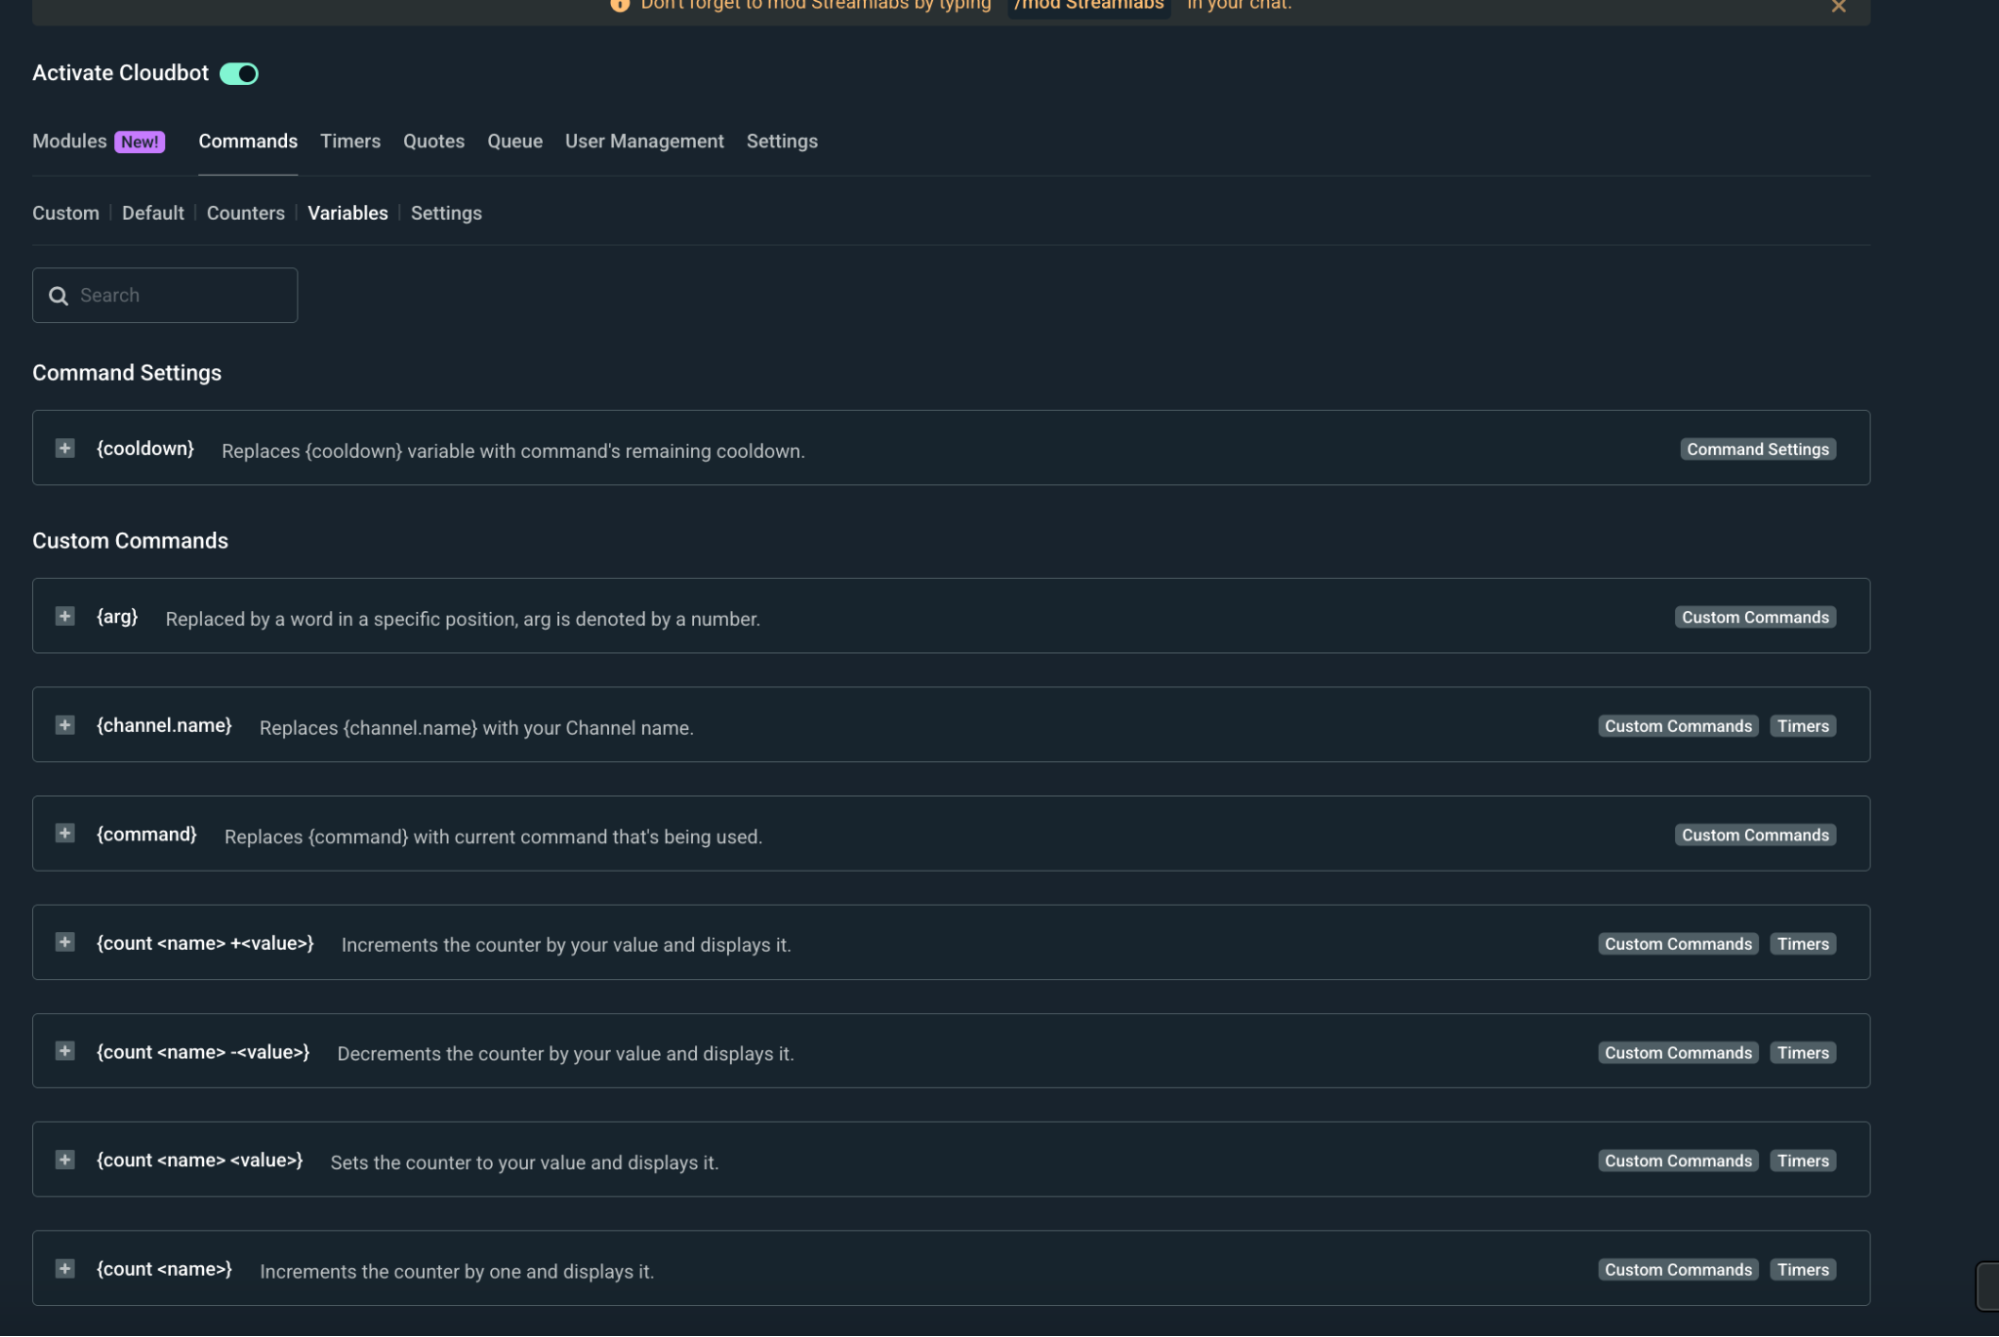The width and height of the screenshot is (1999, 1337).
Task: Switch to the Timers tab
Action: pos(350,141)
